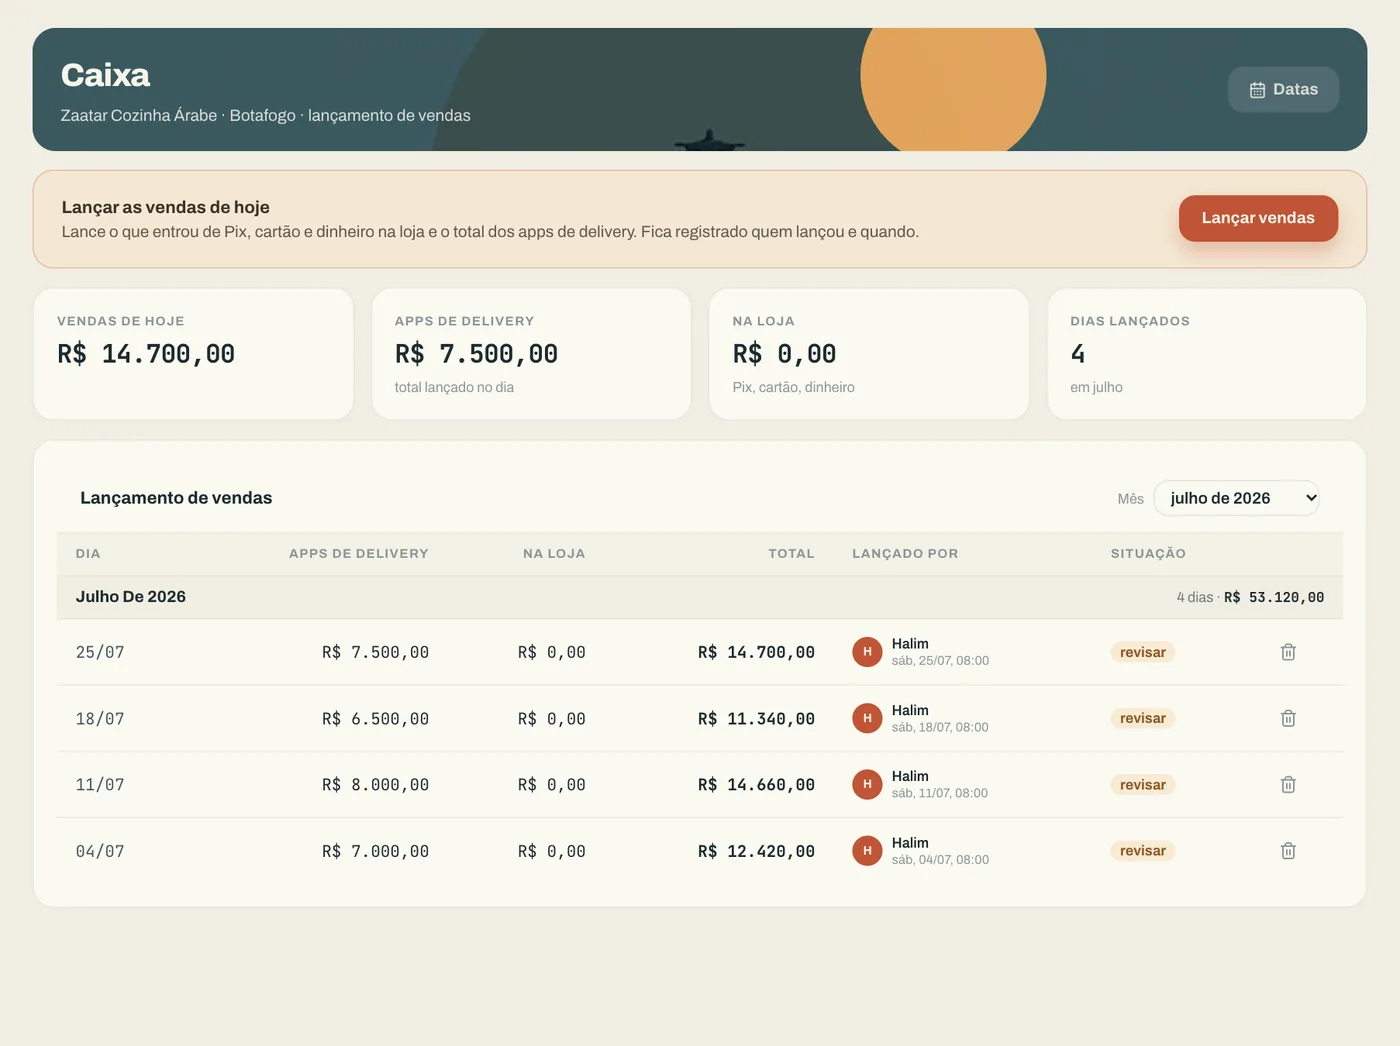Viewport: 1400px width, 1046px height.
Task: Click the SITUAÇÃO column header
Action: (x=1148, y=553)
